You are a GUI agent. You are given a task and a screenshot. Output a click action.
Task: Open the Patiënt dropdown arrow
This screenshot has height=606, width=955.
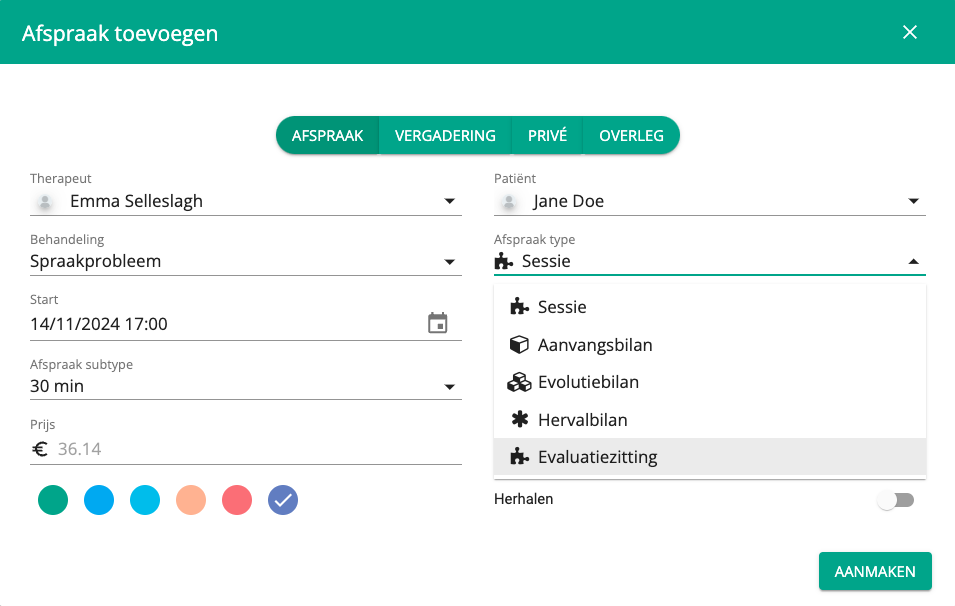pos(913,202)
